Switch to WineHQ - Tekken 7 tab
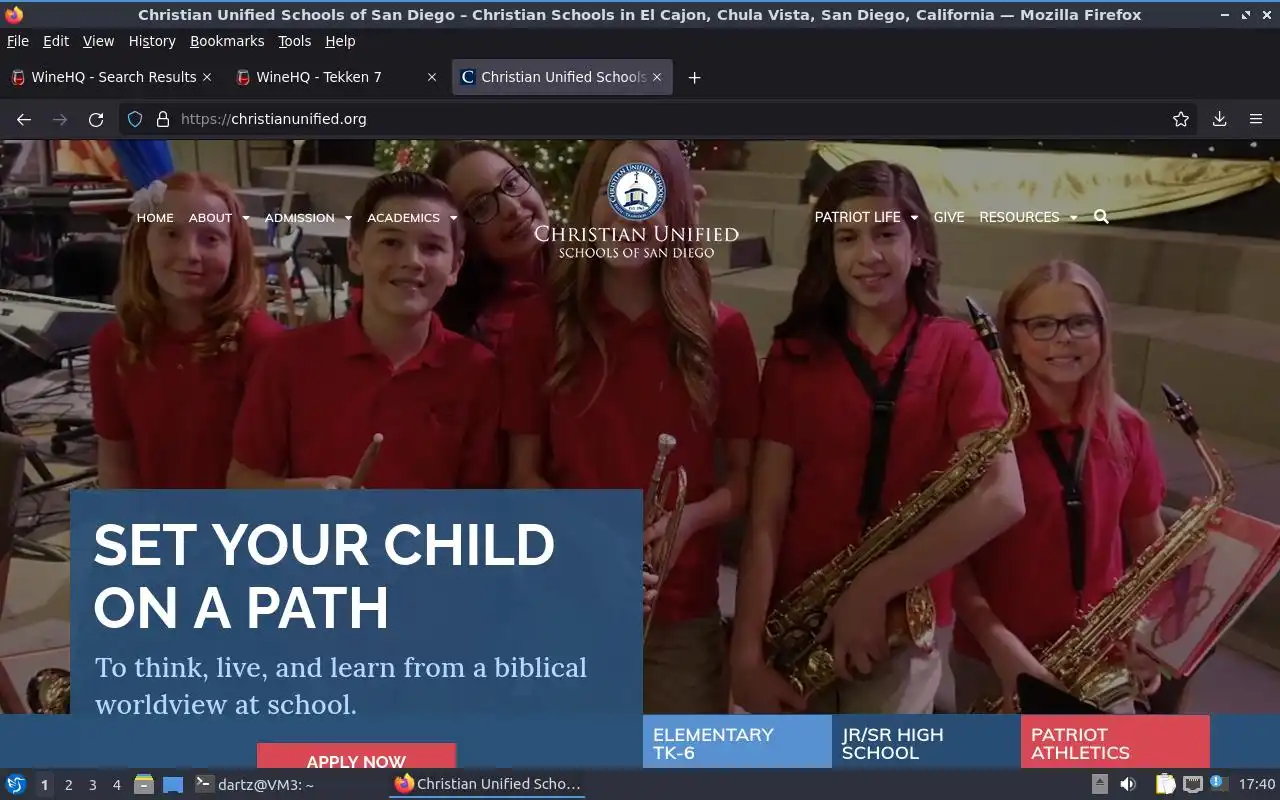The height and width of the screenshot is (800, 1280). pos(335,77)
